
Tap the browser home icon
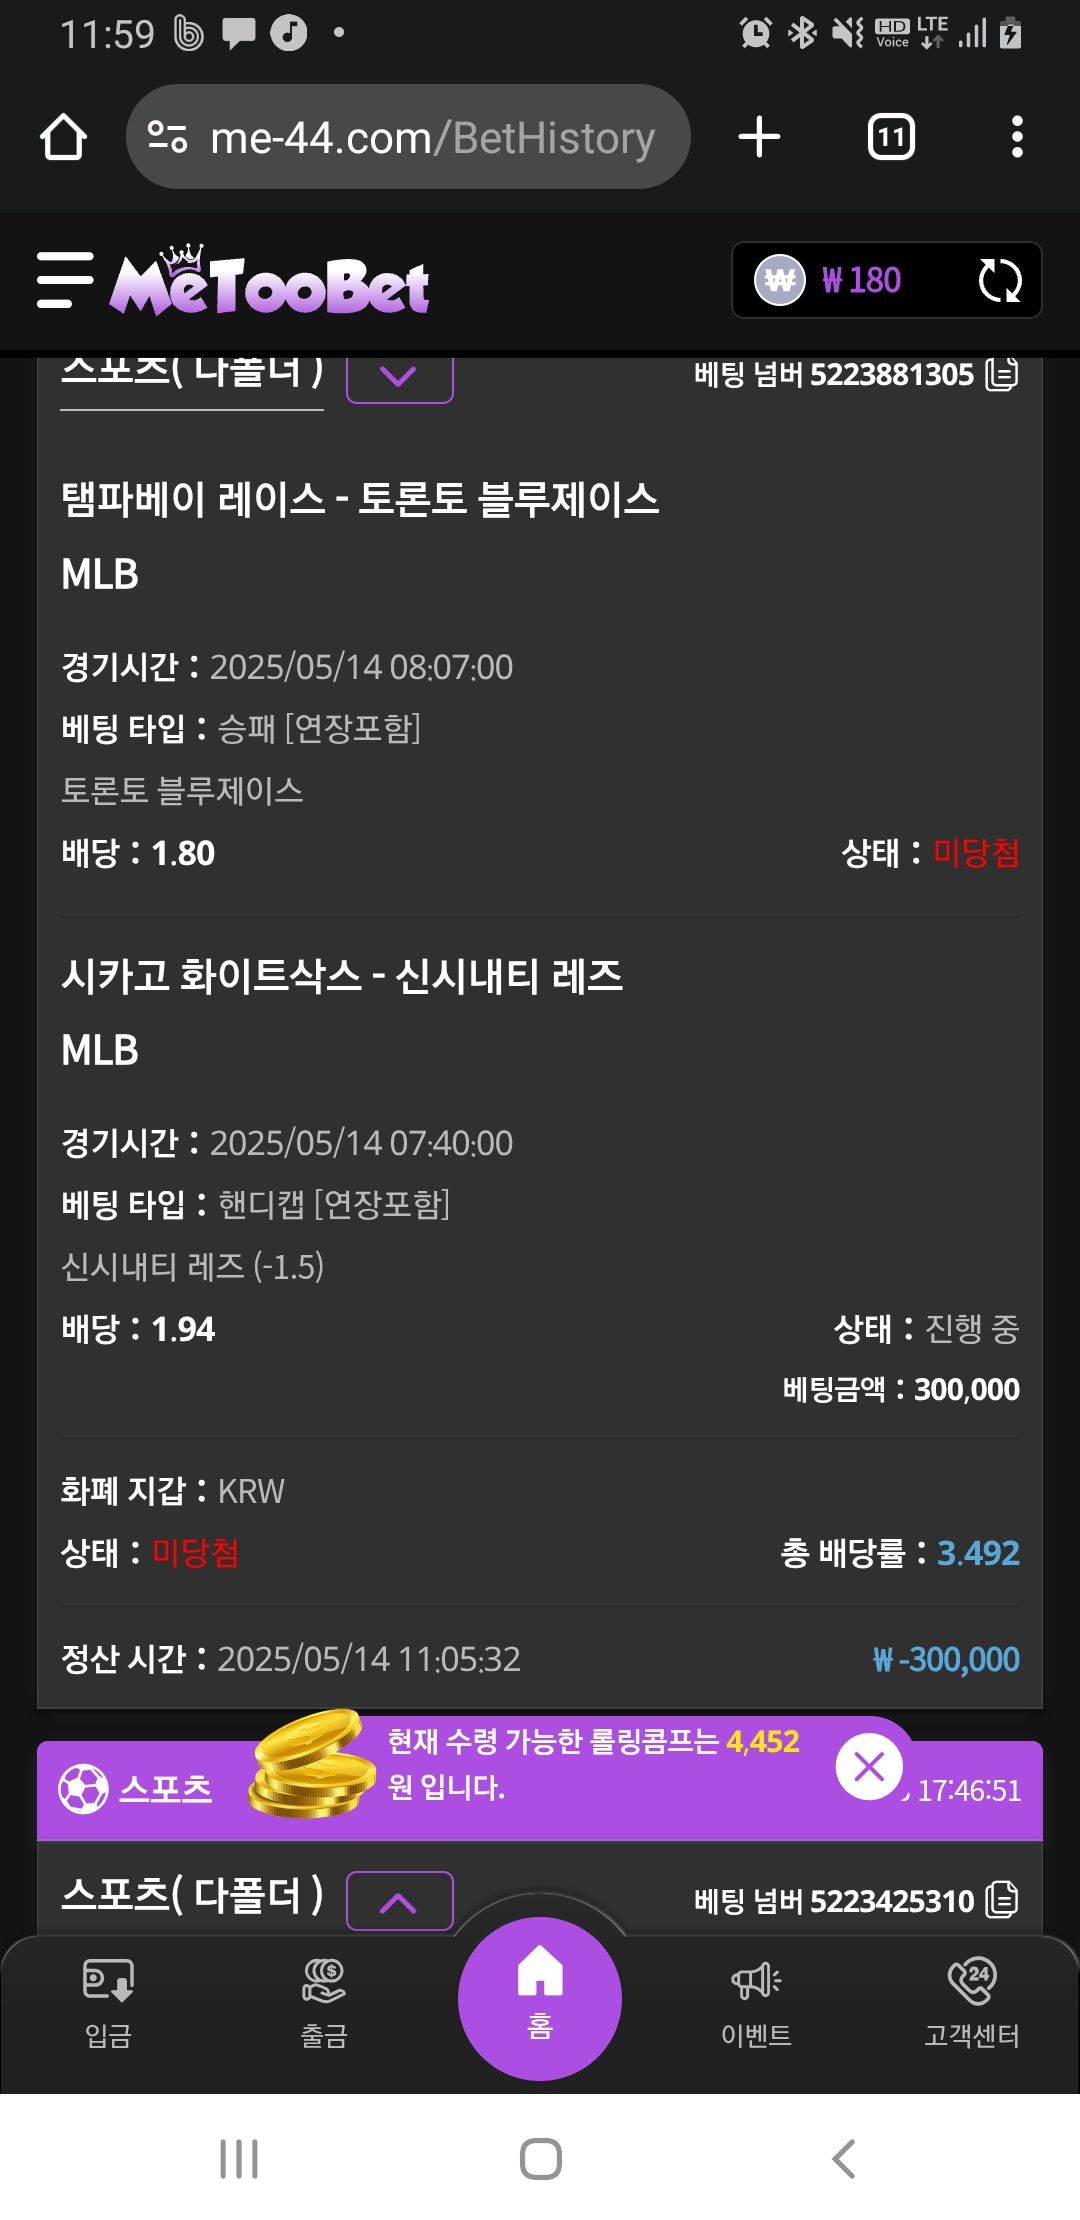point(63,137)
